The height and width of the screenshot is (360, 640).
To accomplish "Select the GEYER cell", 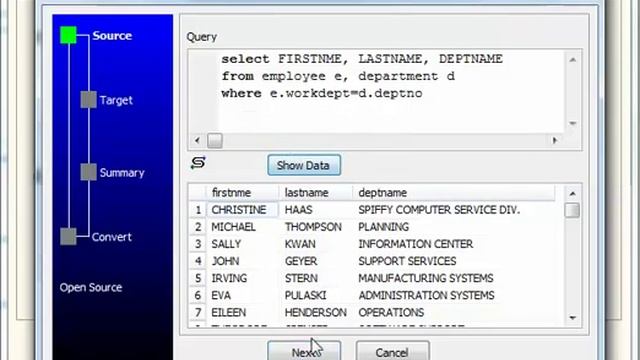I will coord(316,261).
